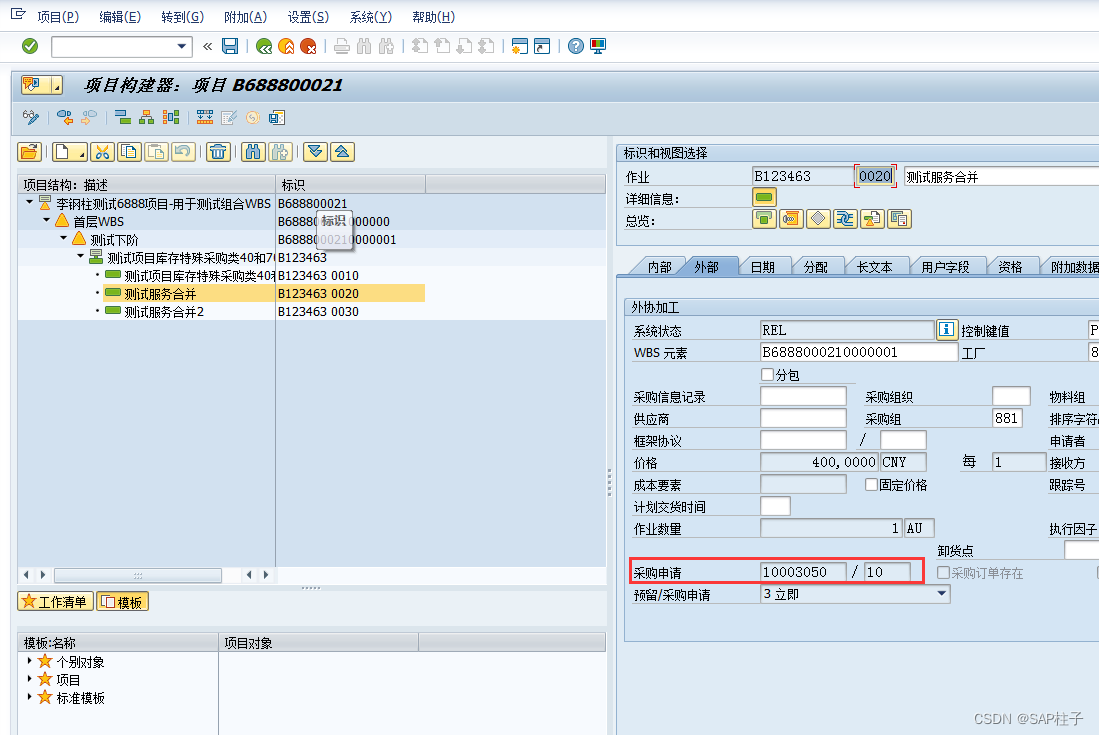
Task: Click the 采购组 field showing 881
Action: 1007,419
